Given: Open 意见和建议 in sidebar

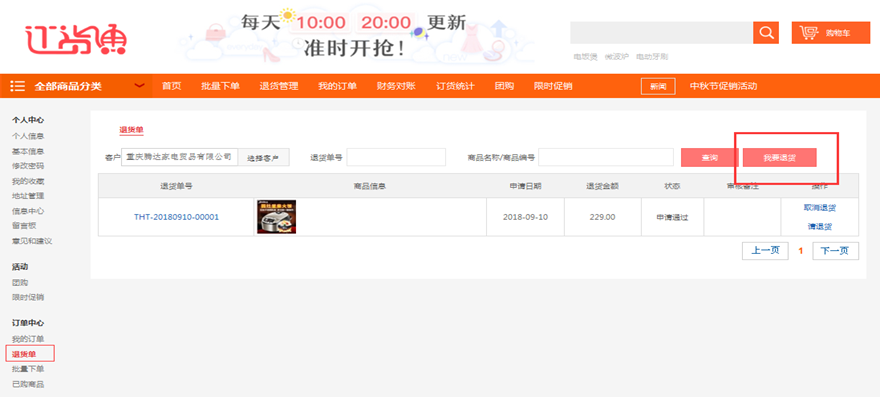Looking at the screenshot, I should click(32, 241).
